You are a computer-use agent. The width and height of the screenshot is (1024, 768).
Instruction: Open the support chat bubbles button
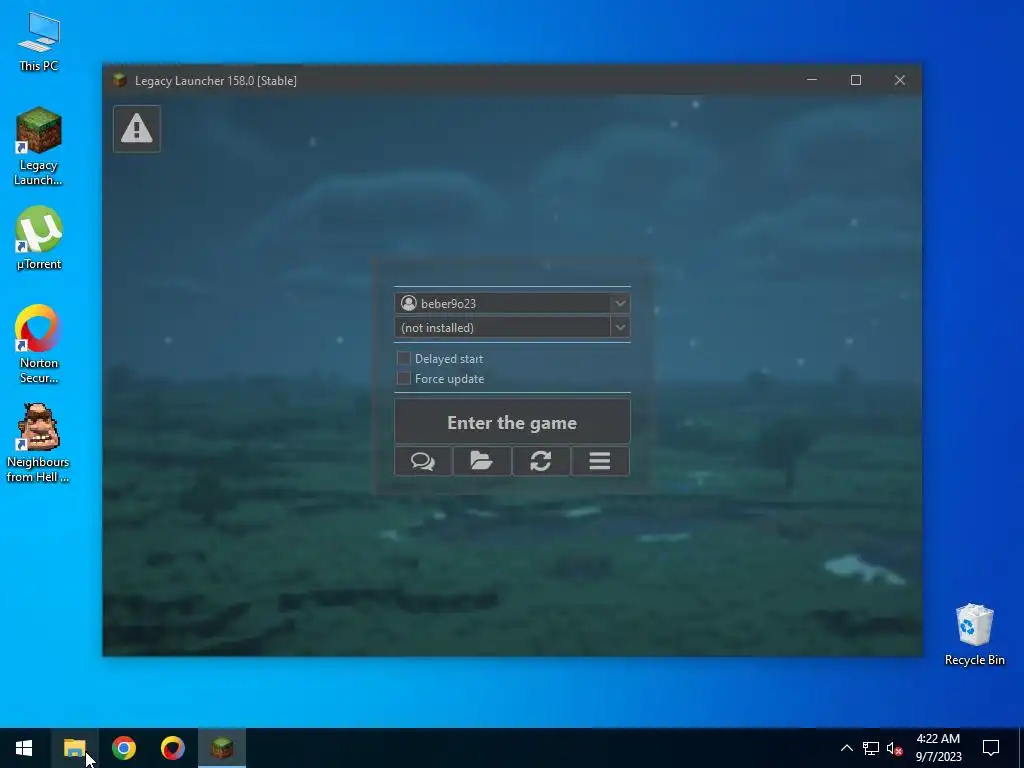pos(423,461)
